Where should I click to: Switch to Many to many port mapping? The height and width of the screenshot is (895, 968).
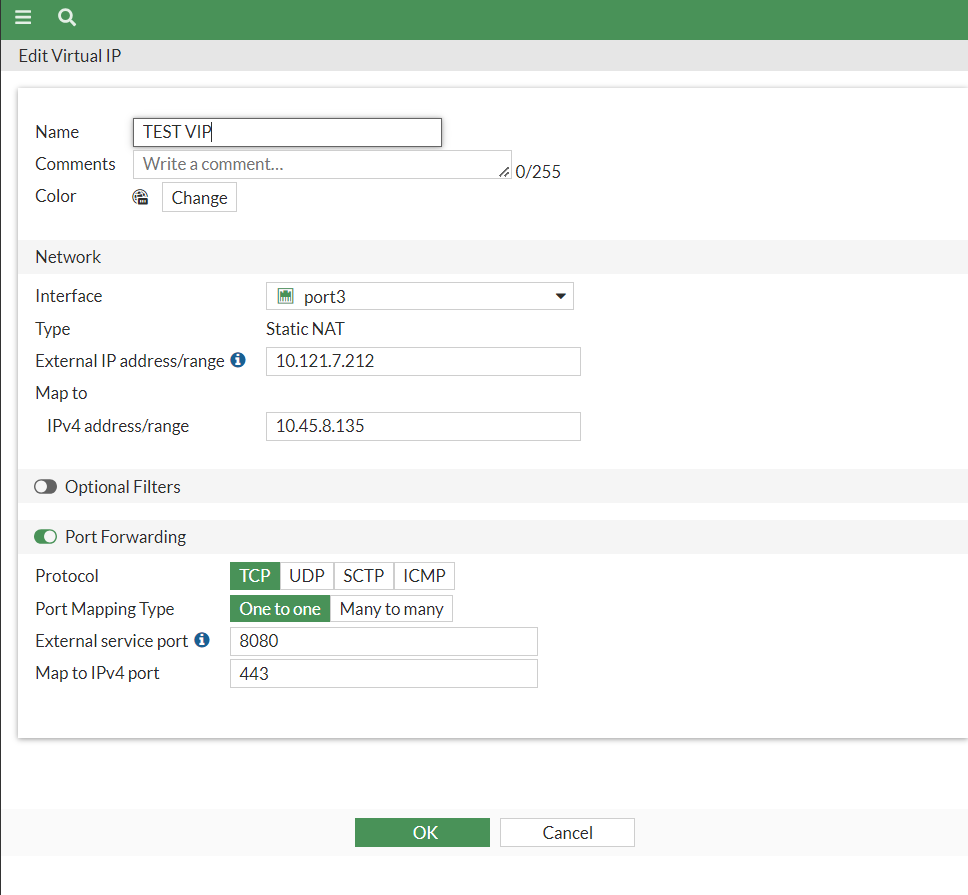pos(391,609)
